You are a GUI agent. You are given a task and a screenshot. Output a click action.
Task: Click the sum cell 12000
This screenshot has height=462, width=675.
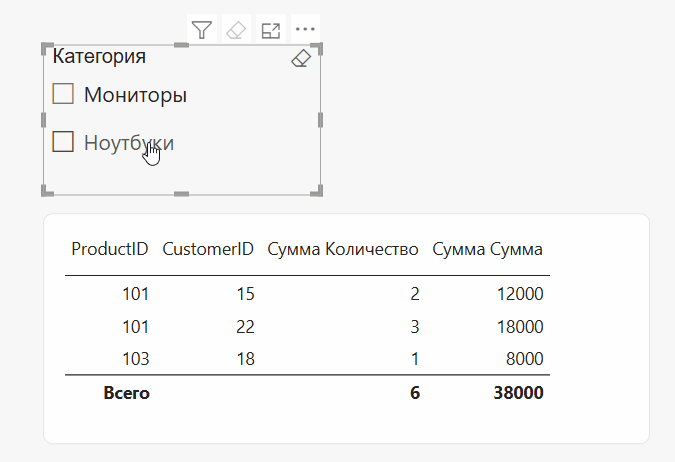(x=520, y=294)
